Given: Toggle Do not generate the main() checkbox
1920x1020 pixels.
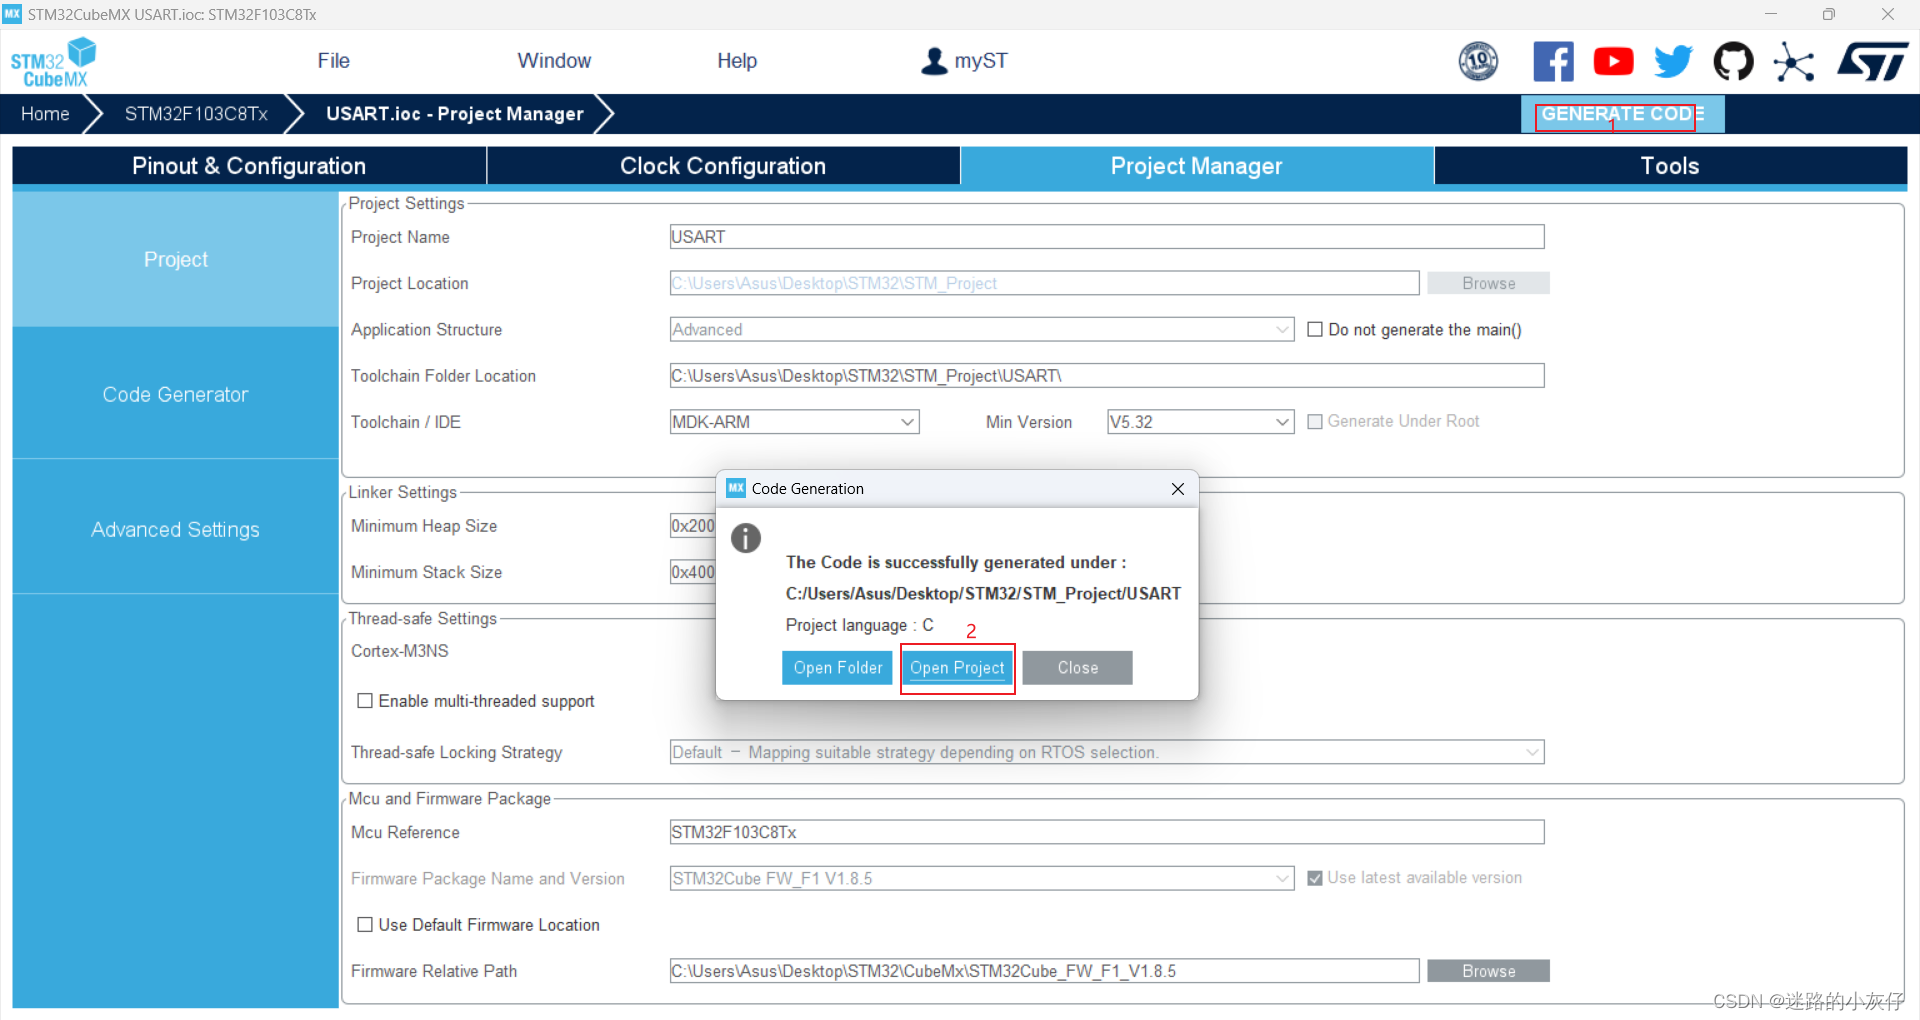Looking at the screenshot, I should coord(1315,329).
